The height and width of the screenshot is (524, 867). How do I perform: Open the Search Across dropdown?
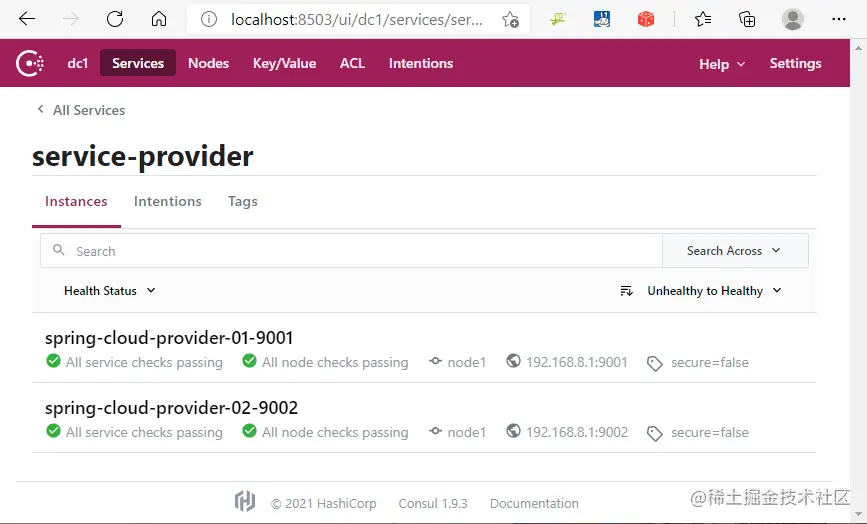pyautogui.click(x=735, y=250)
